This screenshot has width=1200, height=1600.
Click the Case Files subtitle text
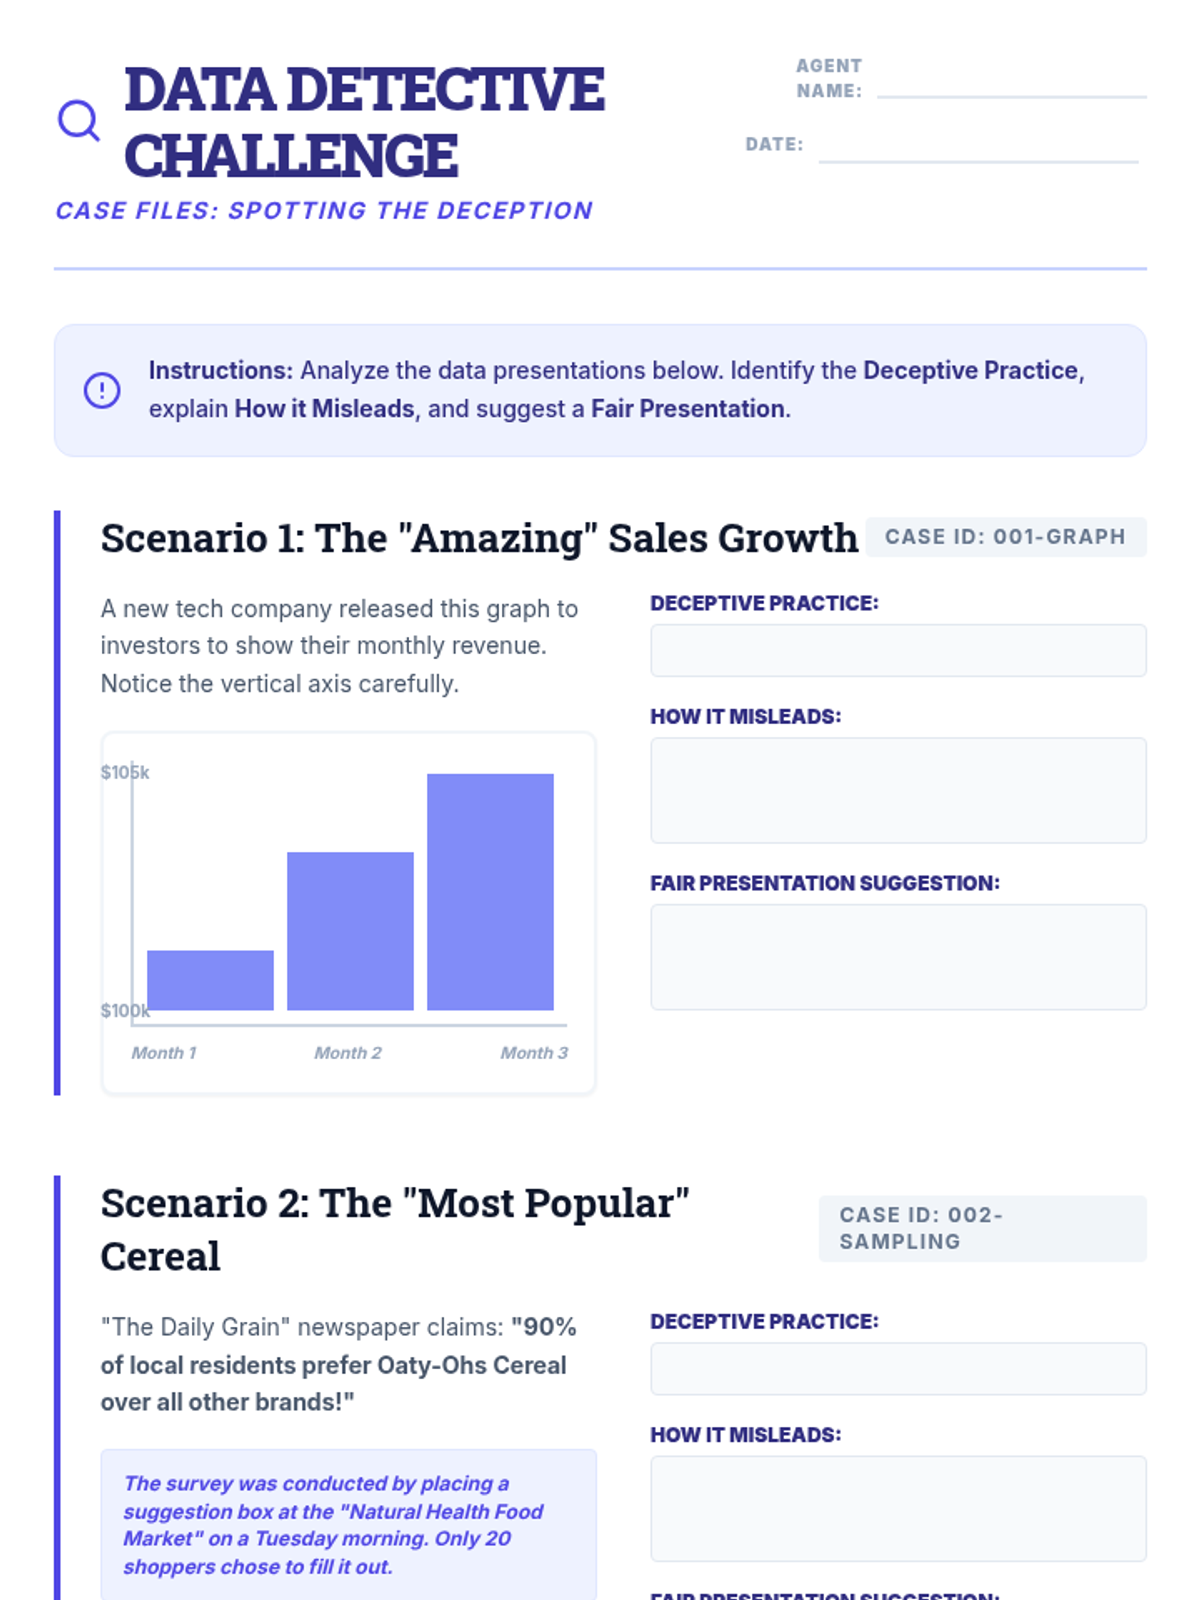(x=324, y=211)
